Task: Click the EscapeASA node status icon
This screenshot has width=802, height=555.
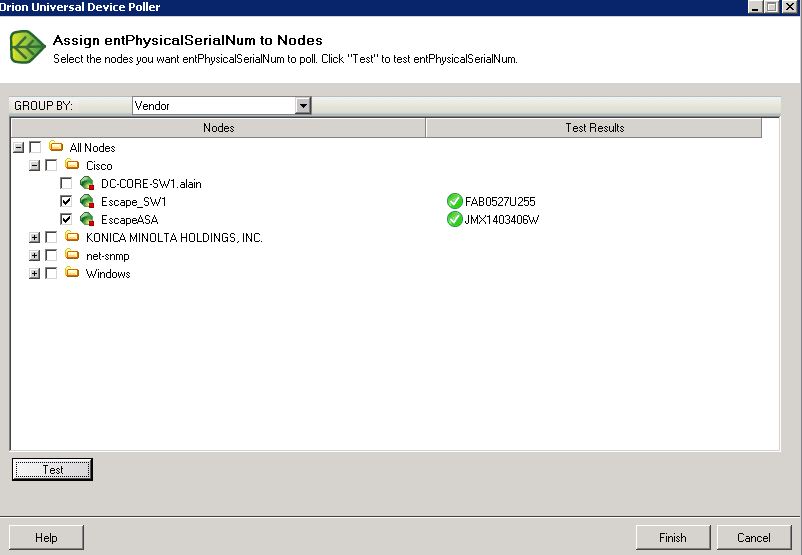Action: (87, 219)
